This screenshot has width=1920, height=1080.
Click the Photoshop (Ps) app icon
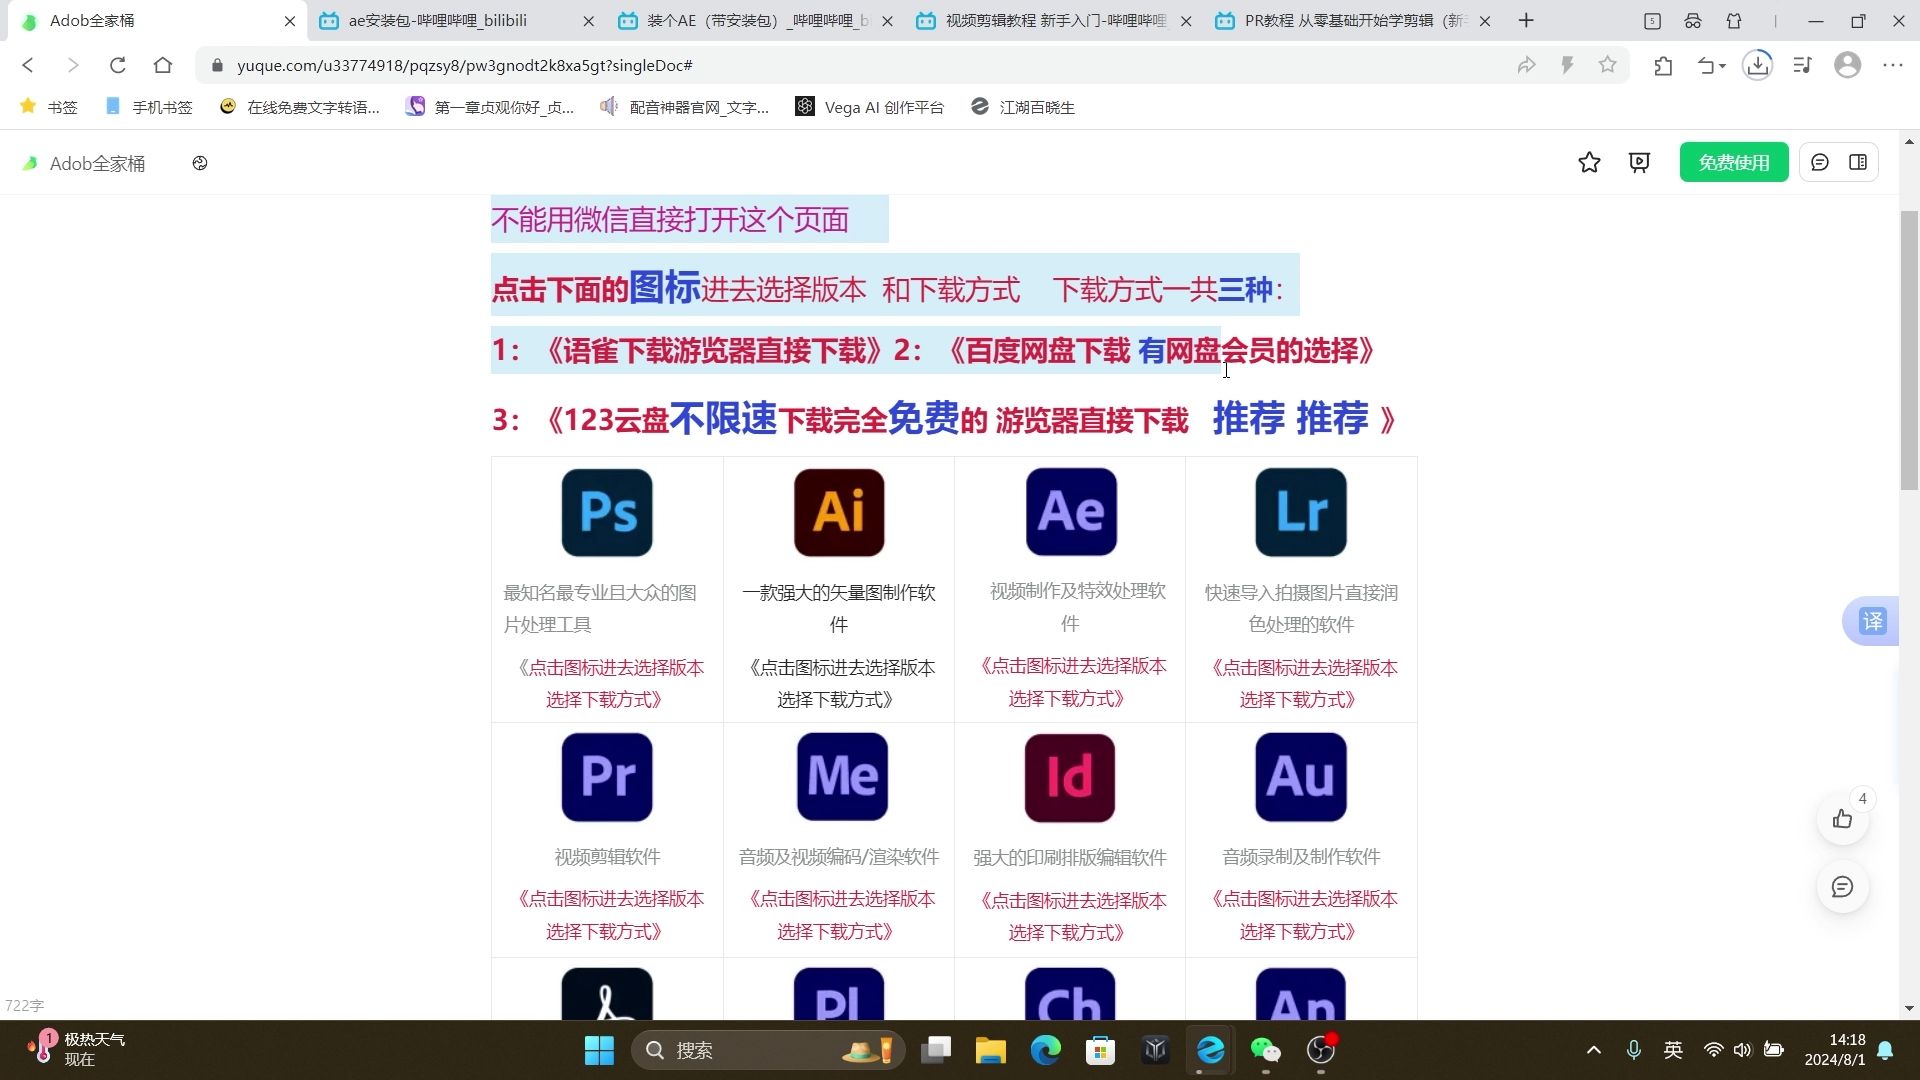pos(607,512)
